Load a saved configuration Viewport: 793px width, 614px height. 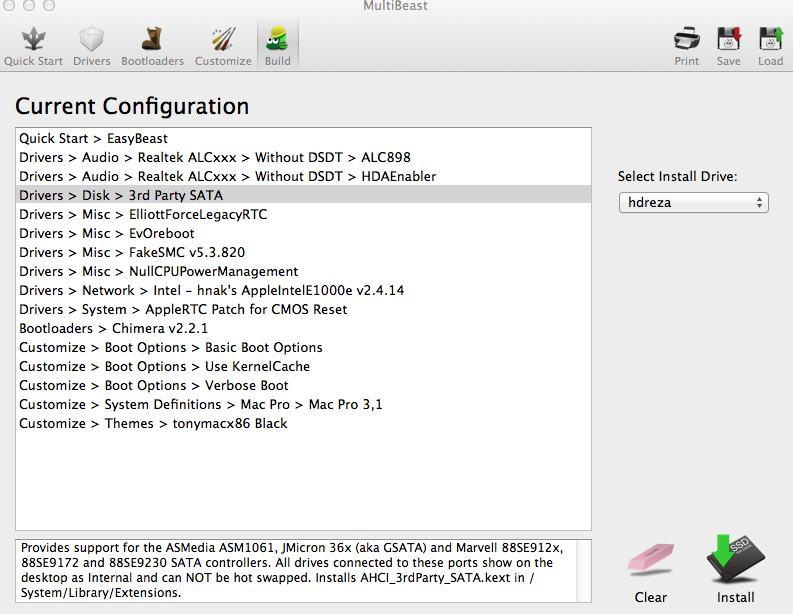point(770,47)
